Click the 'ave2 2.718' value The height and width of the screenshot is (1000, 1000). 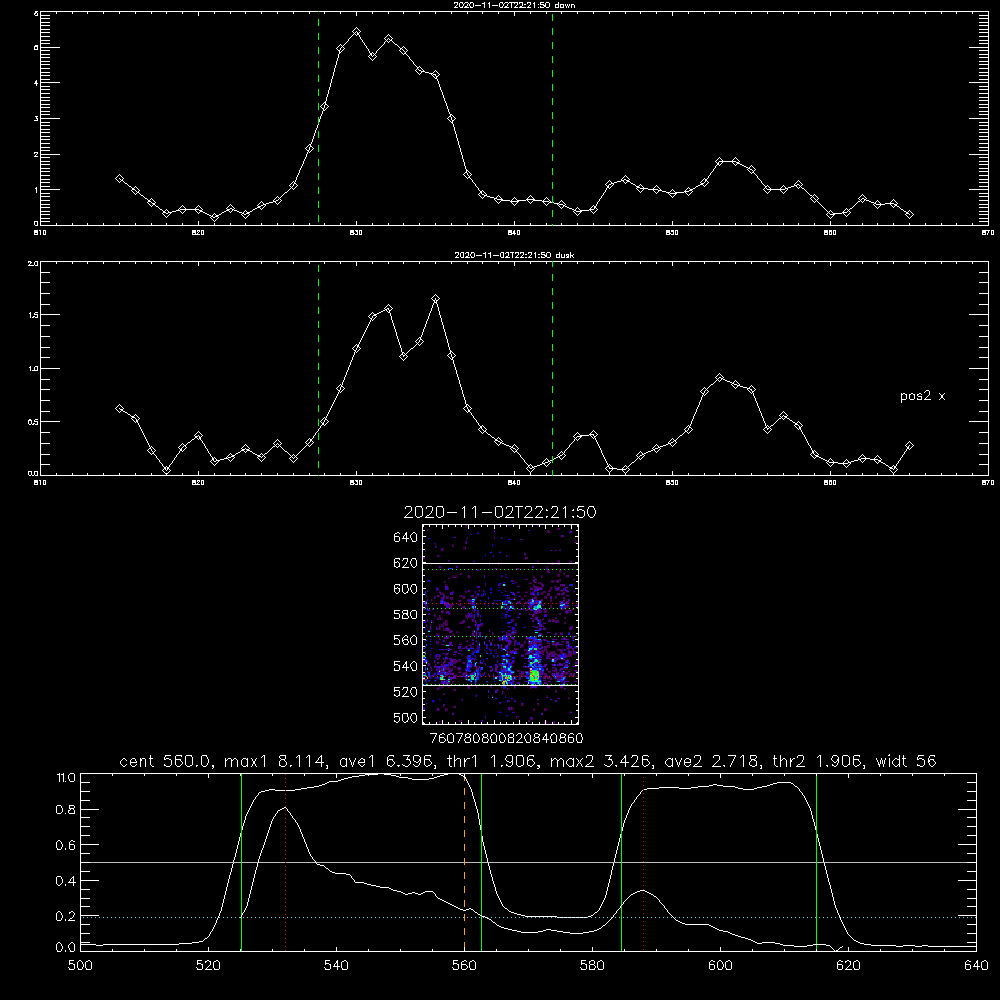point(712,761)
